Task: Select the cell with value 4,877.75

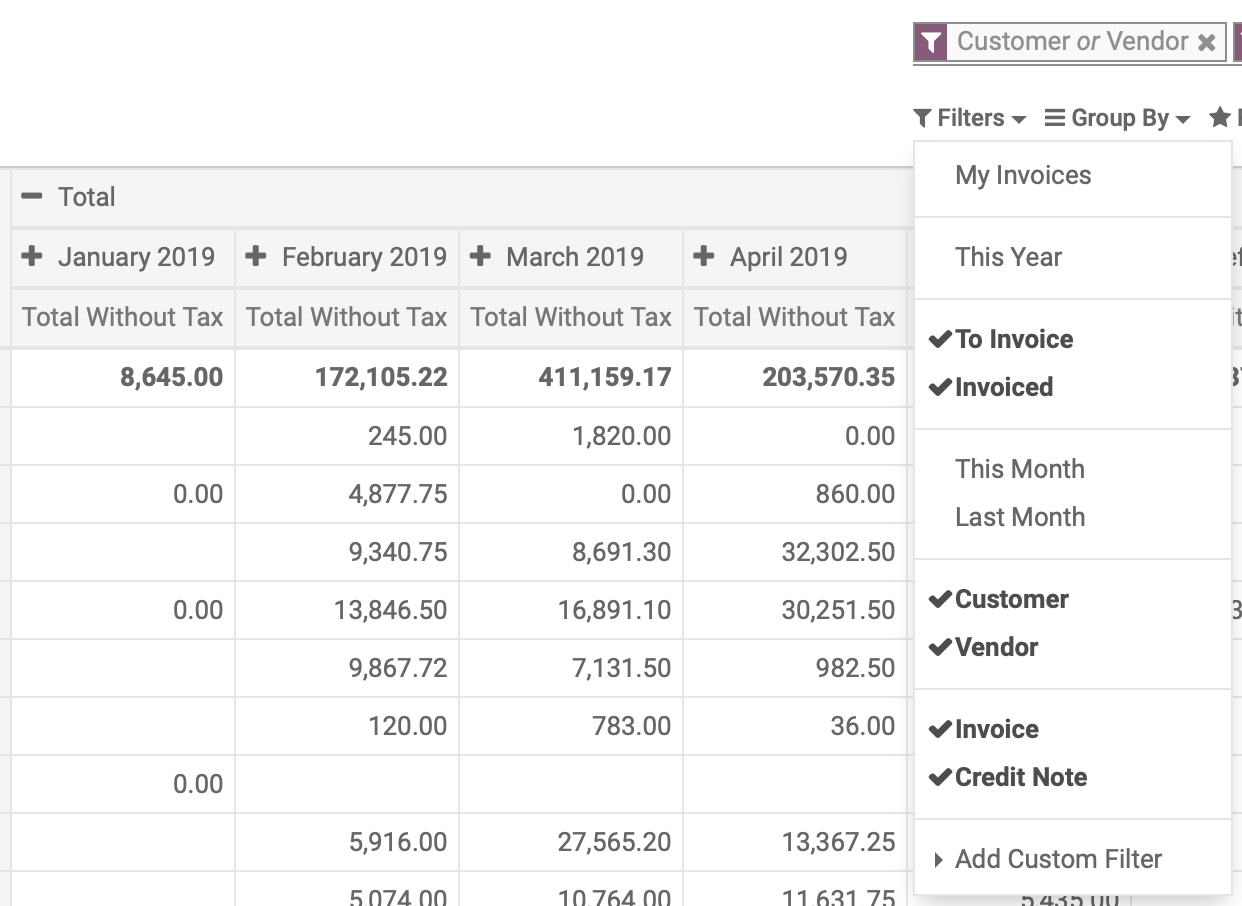Action: (347, 494)
